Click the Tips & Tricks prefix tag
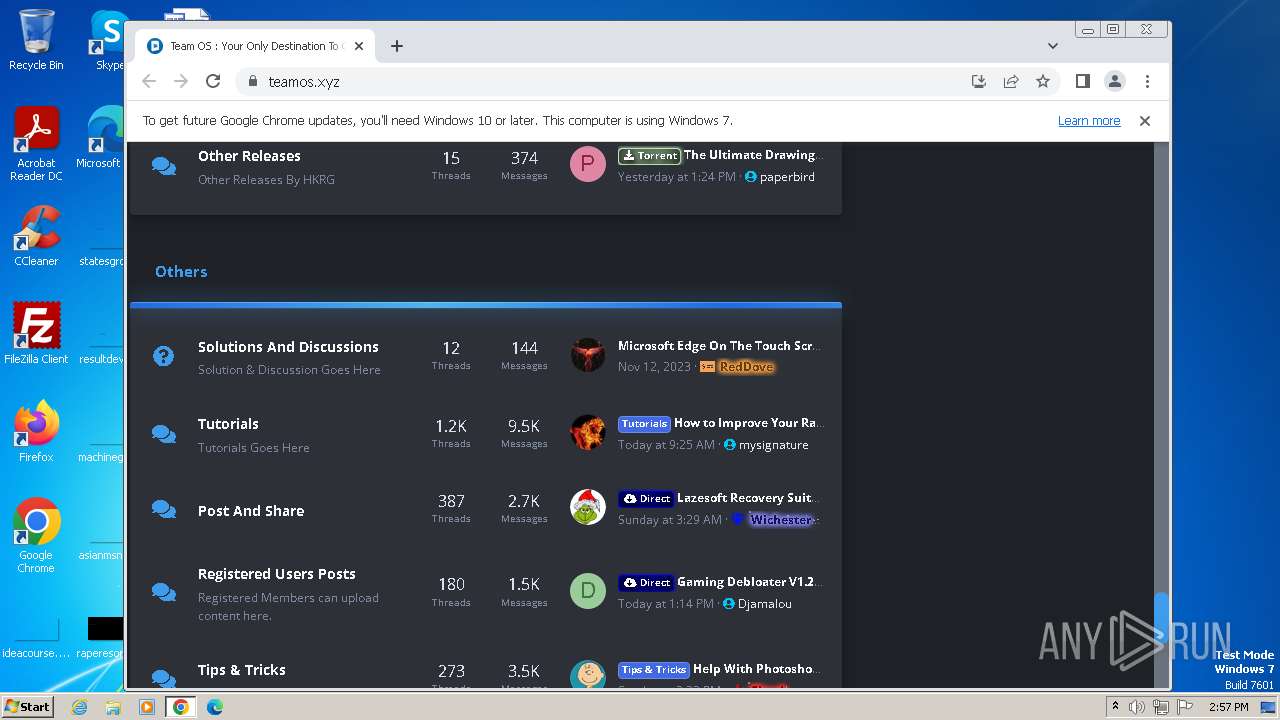 tap(654, 670)
